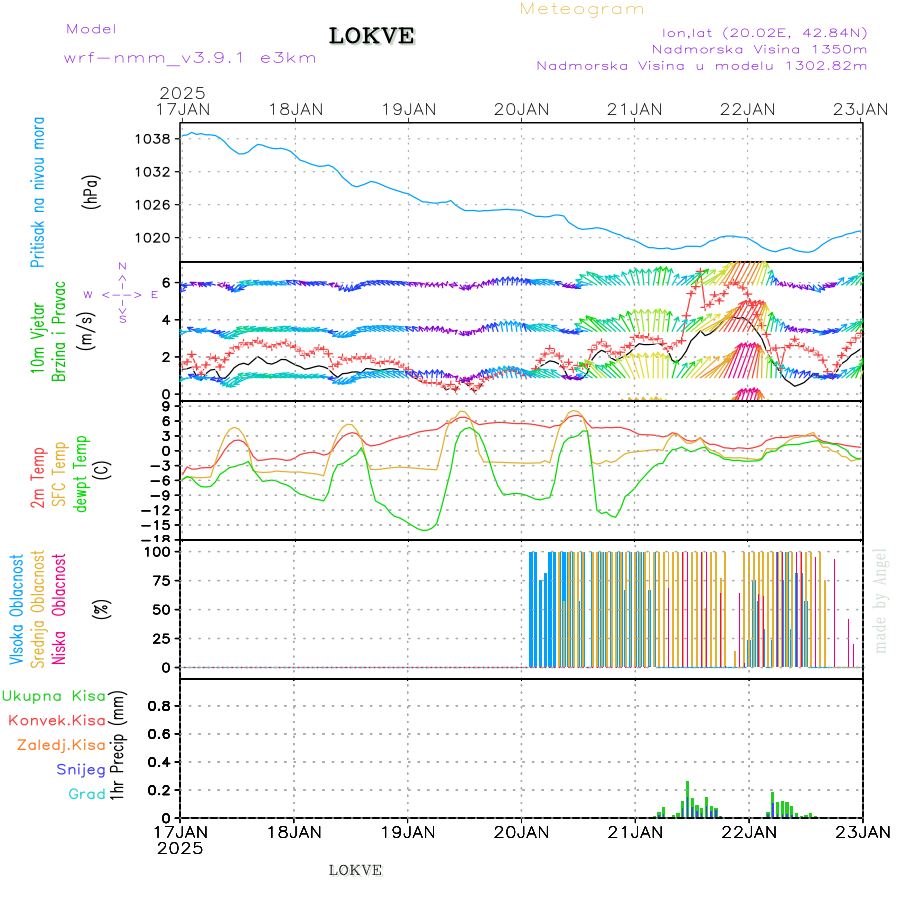
Task: Select the Meteogram heading text
Action: pyautogui.click(x=582, y=10)
